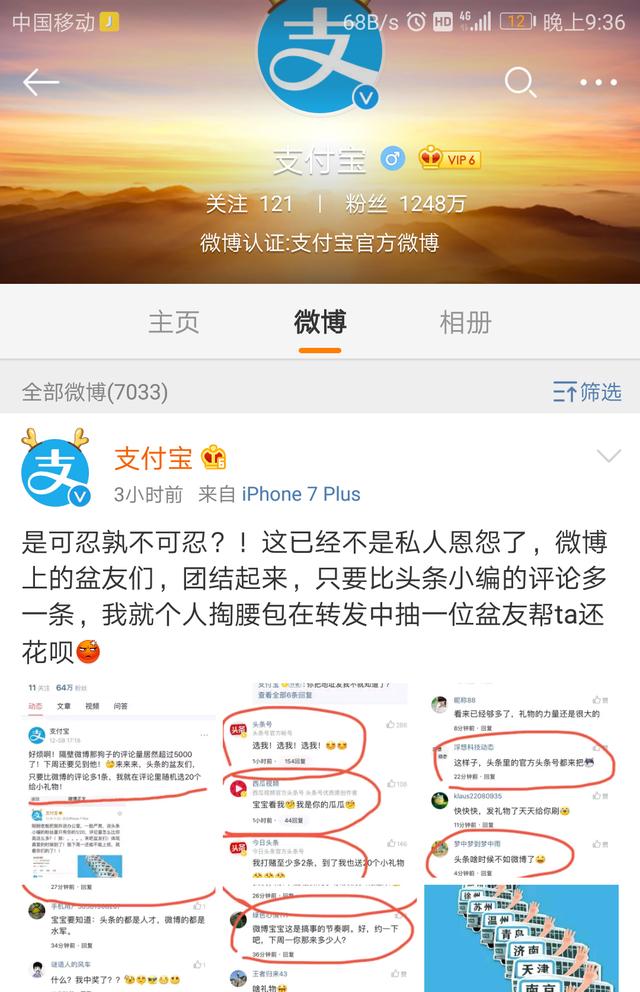Tap the post author's antler avatar
The height and width of the screenshot is (992, 640).
[x=55, y=467]
